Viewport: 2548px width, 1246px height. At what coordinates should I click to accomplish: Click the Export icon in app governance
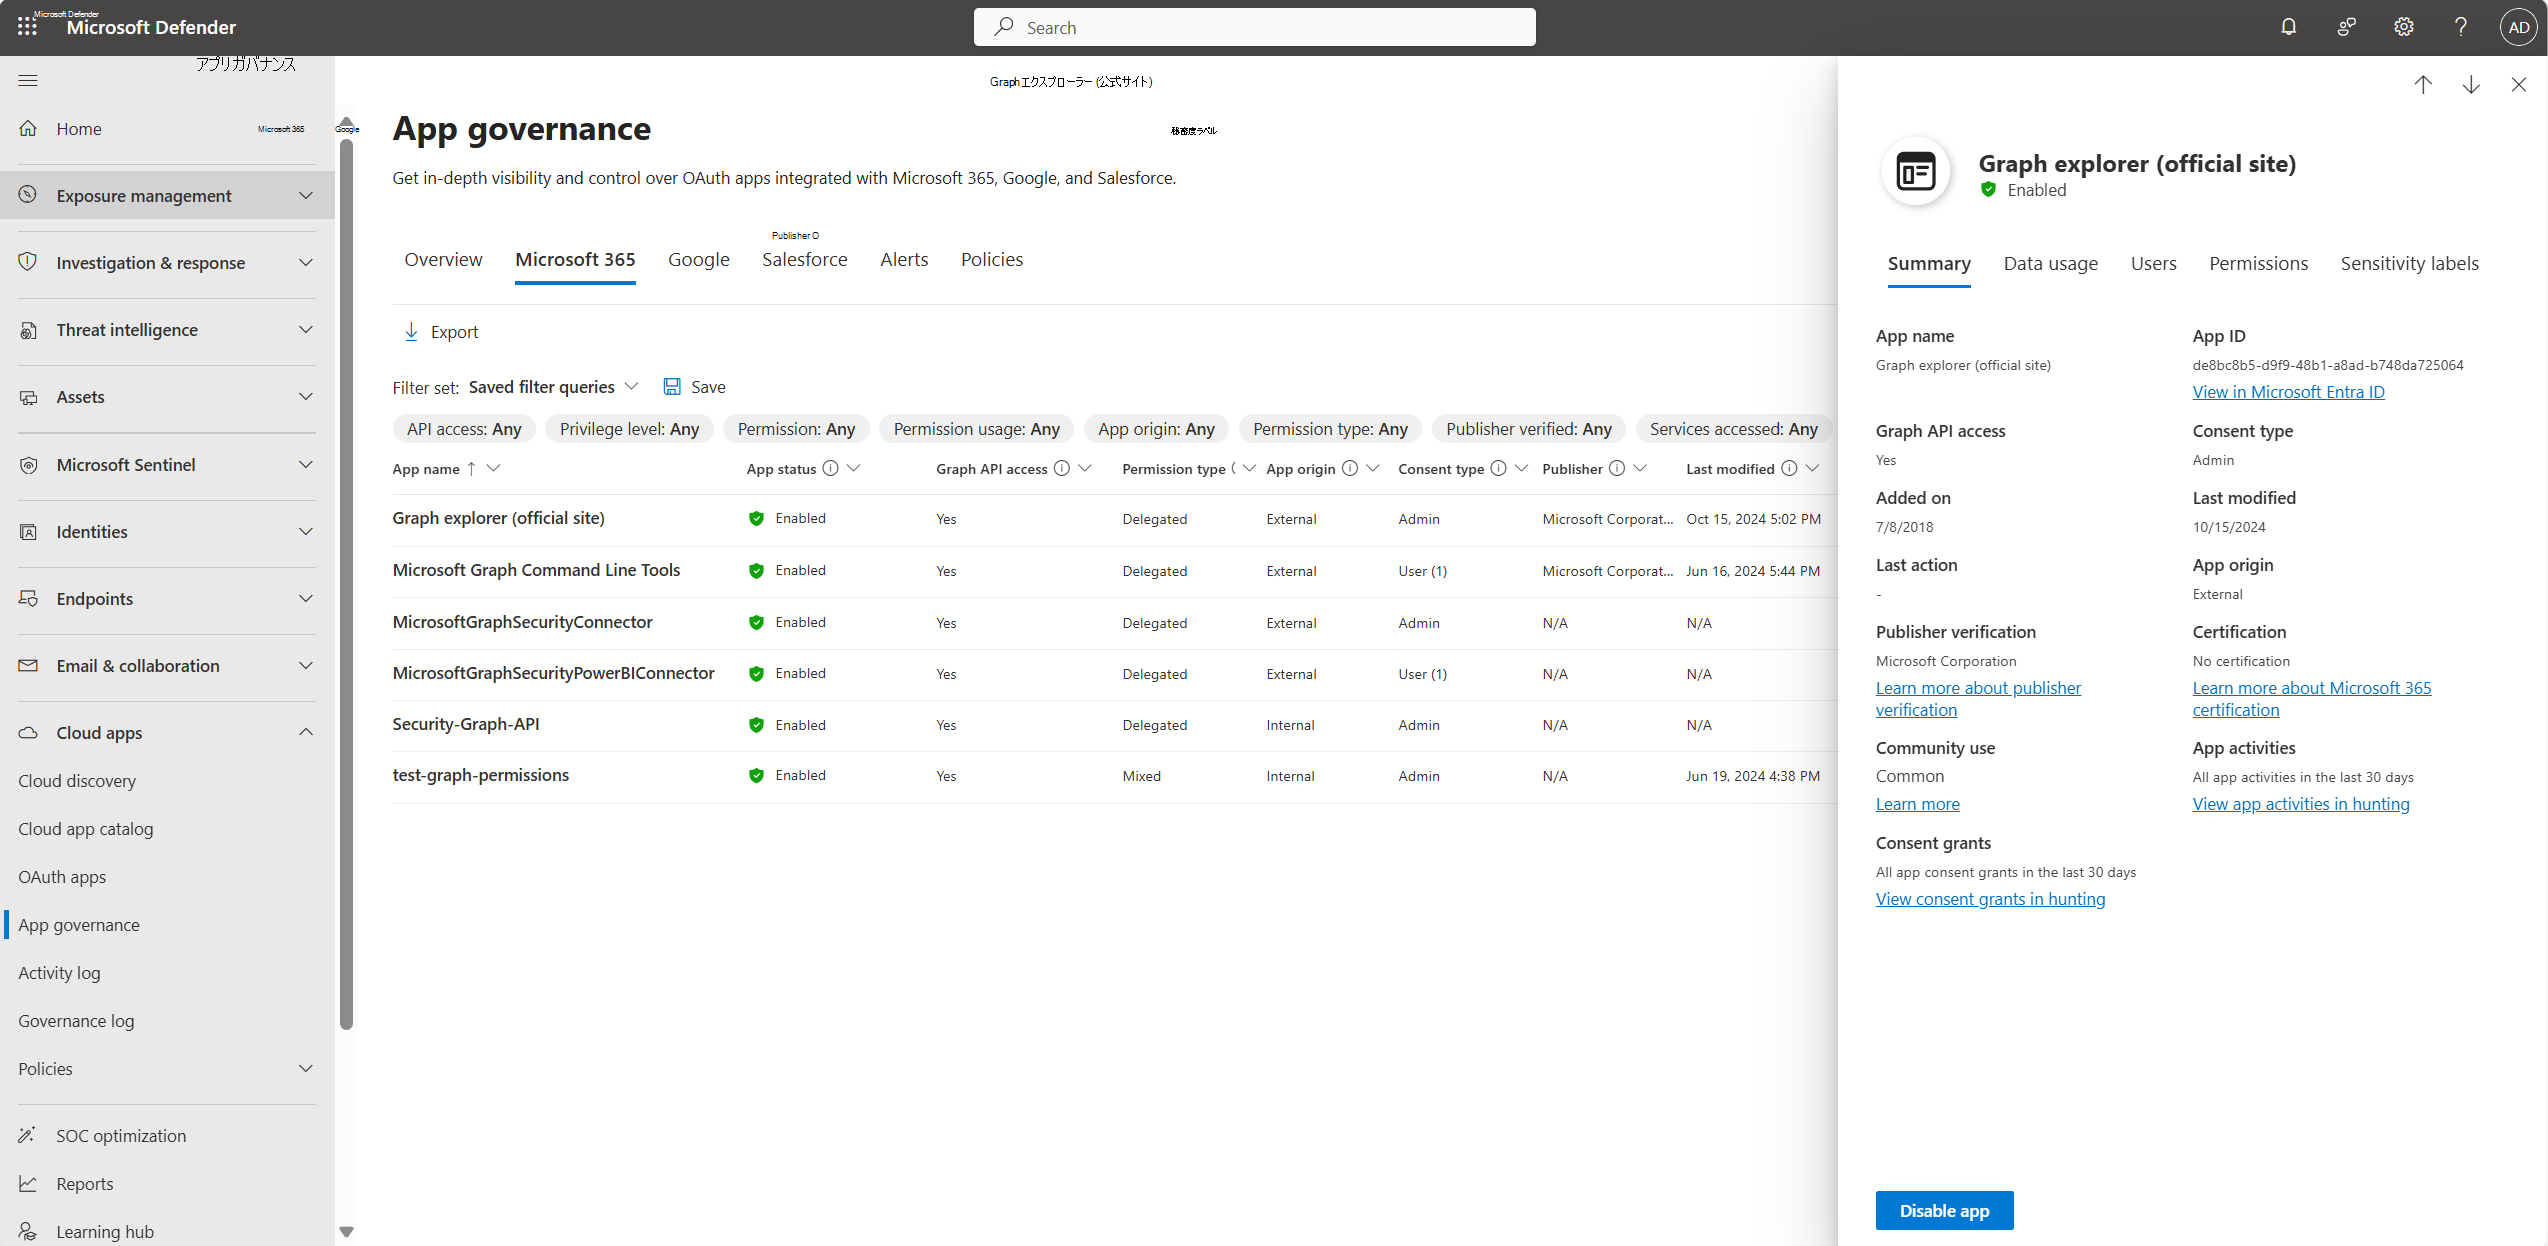click(x=411, y=330)
